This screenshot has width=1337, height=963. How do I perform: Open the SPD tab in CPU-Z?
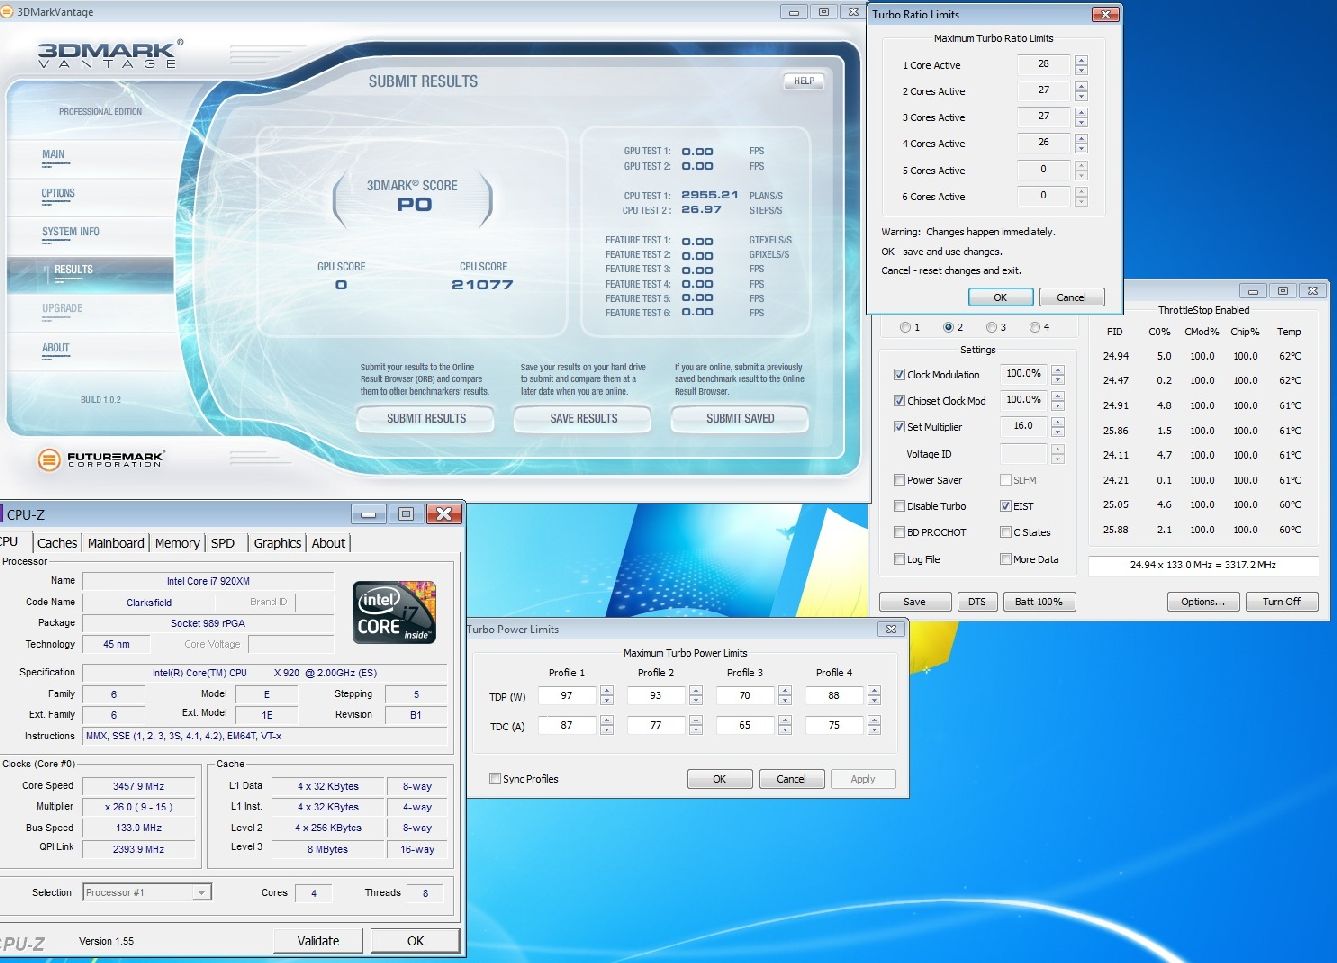tap(223, 543)
